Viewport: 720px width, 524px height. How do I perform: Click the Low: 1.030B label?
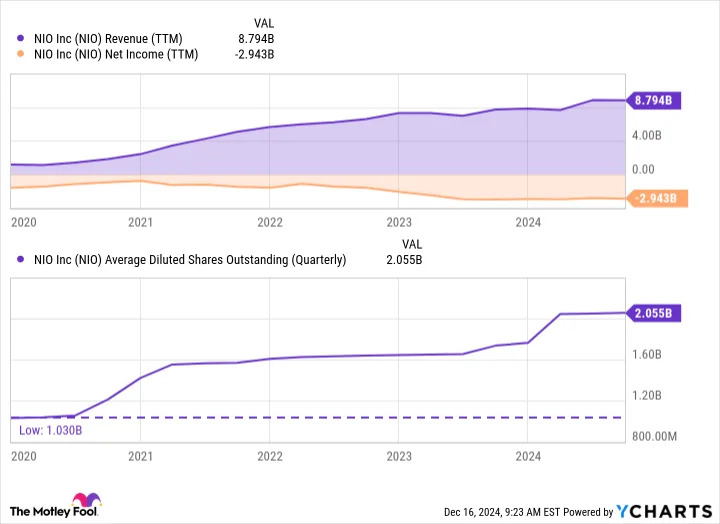[x=51, y=430]
